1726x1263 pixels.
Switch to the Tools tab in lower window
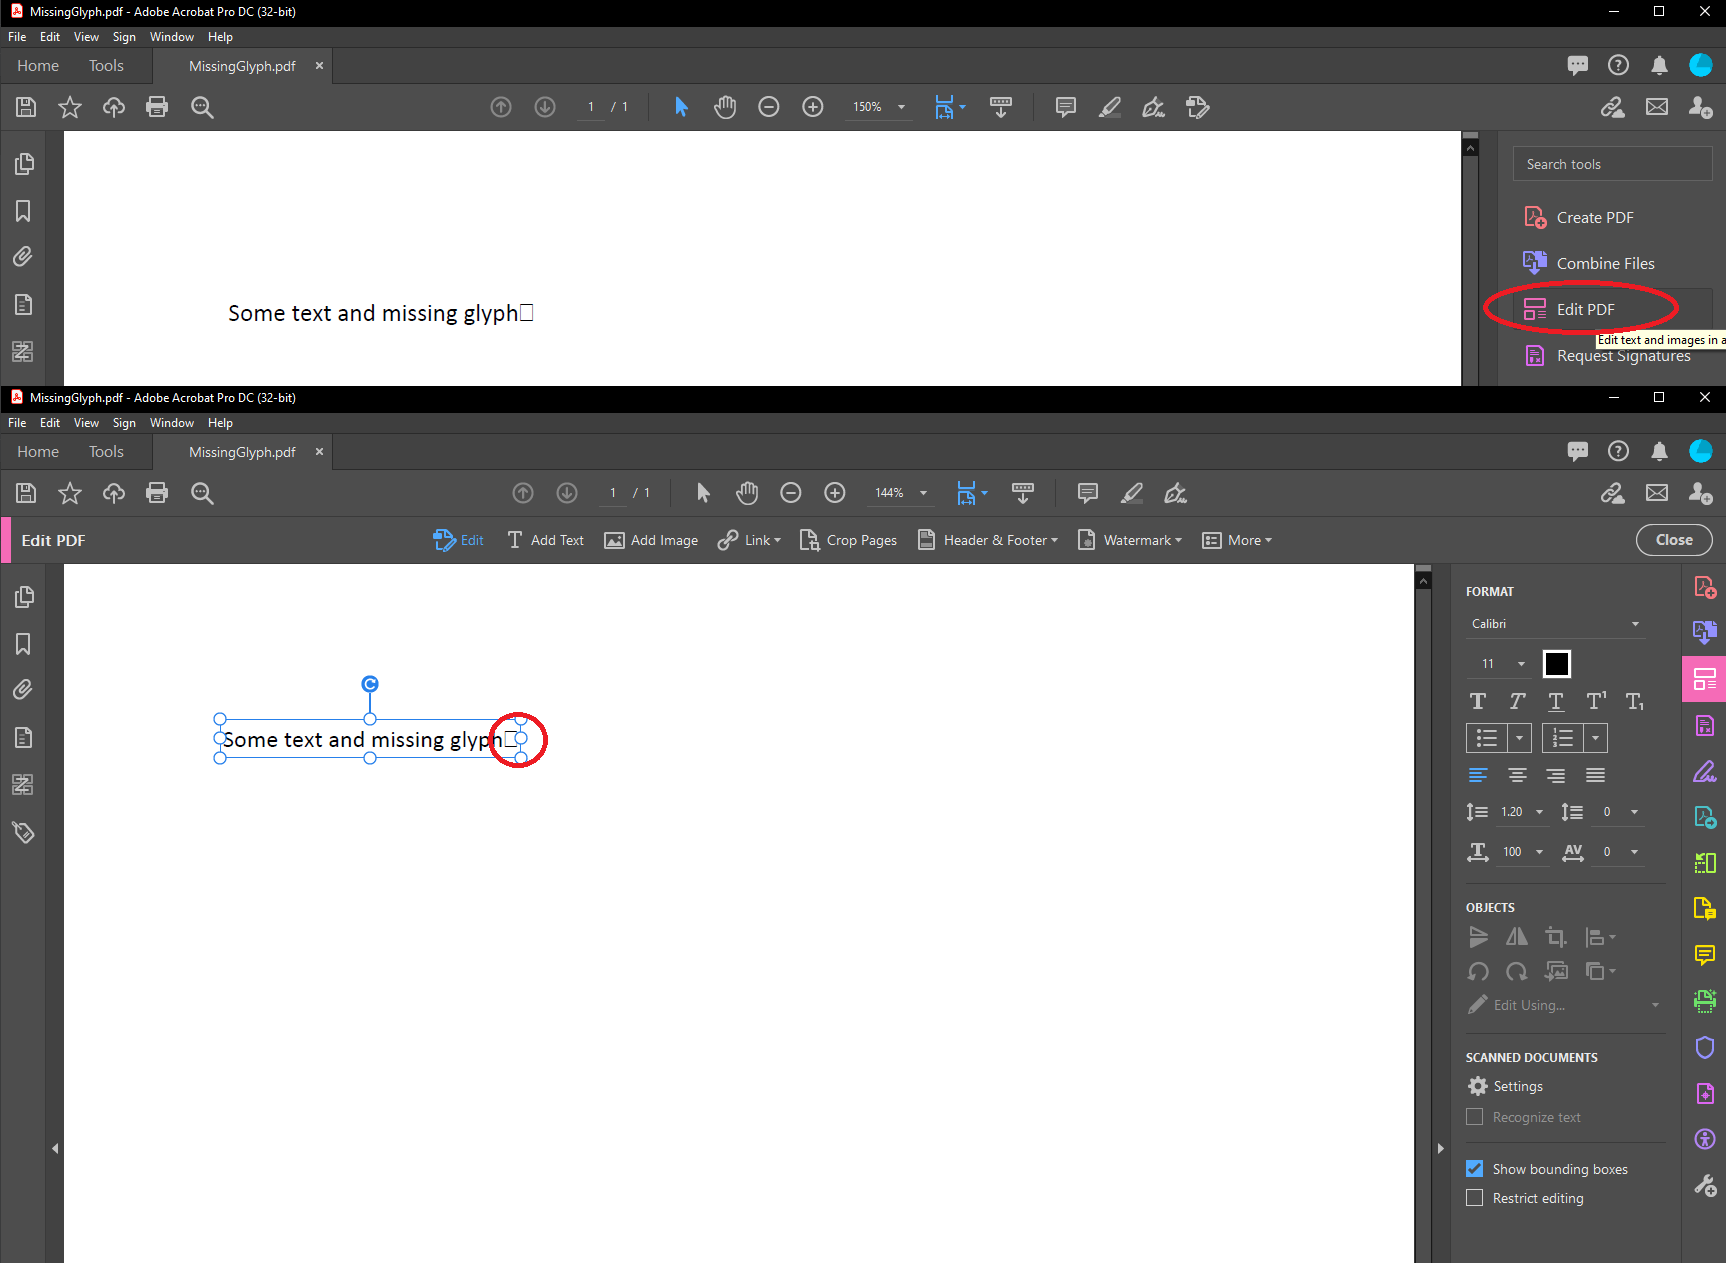(x=106, y=452)
